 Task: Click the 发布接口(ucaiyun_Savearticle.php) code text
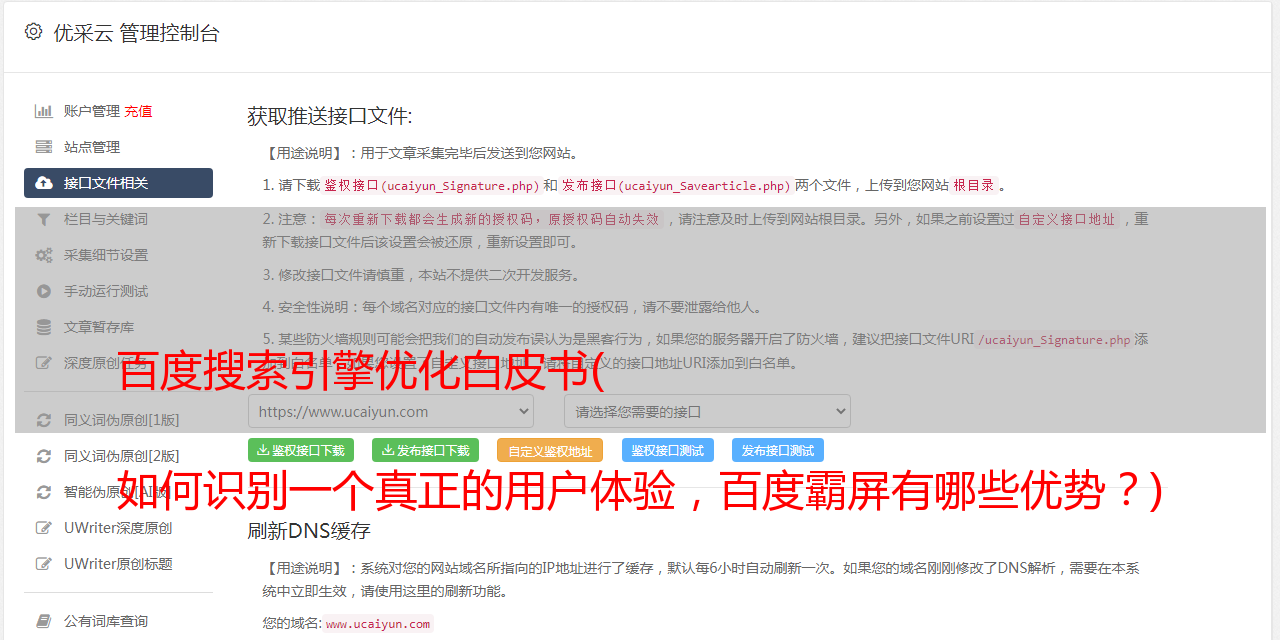tap(676, 185)
